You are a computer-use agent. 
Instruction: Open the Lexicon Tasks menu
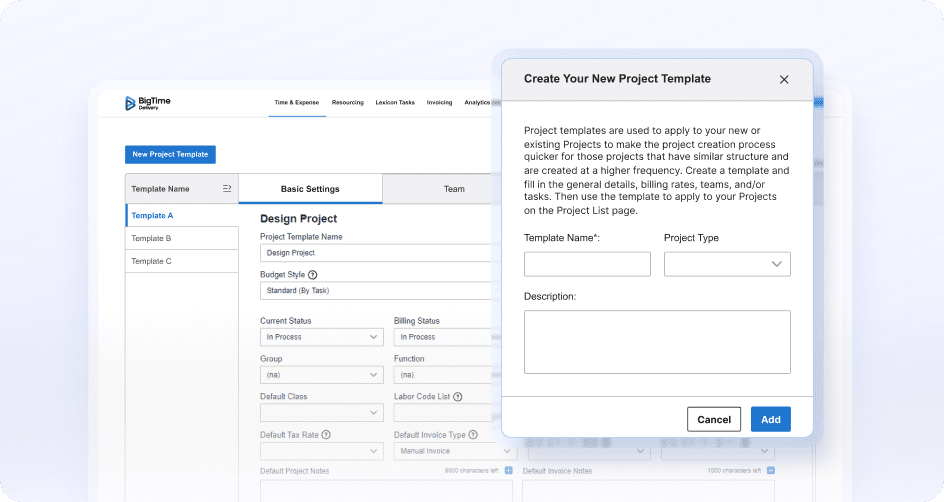point(395,102)
